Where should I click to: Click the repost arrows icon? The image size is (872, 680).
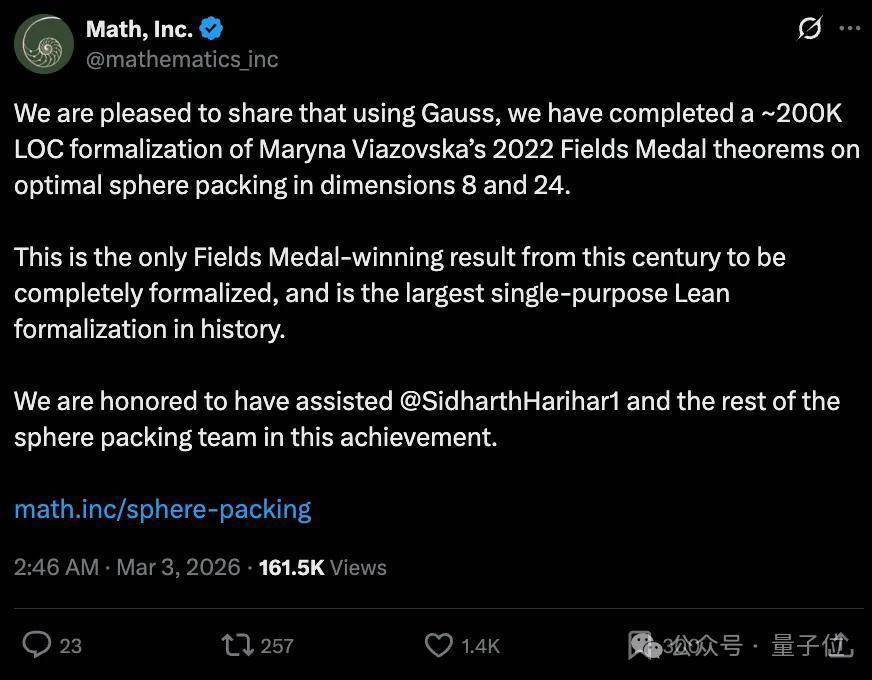238,645
